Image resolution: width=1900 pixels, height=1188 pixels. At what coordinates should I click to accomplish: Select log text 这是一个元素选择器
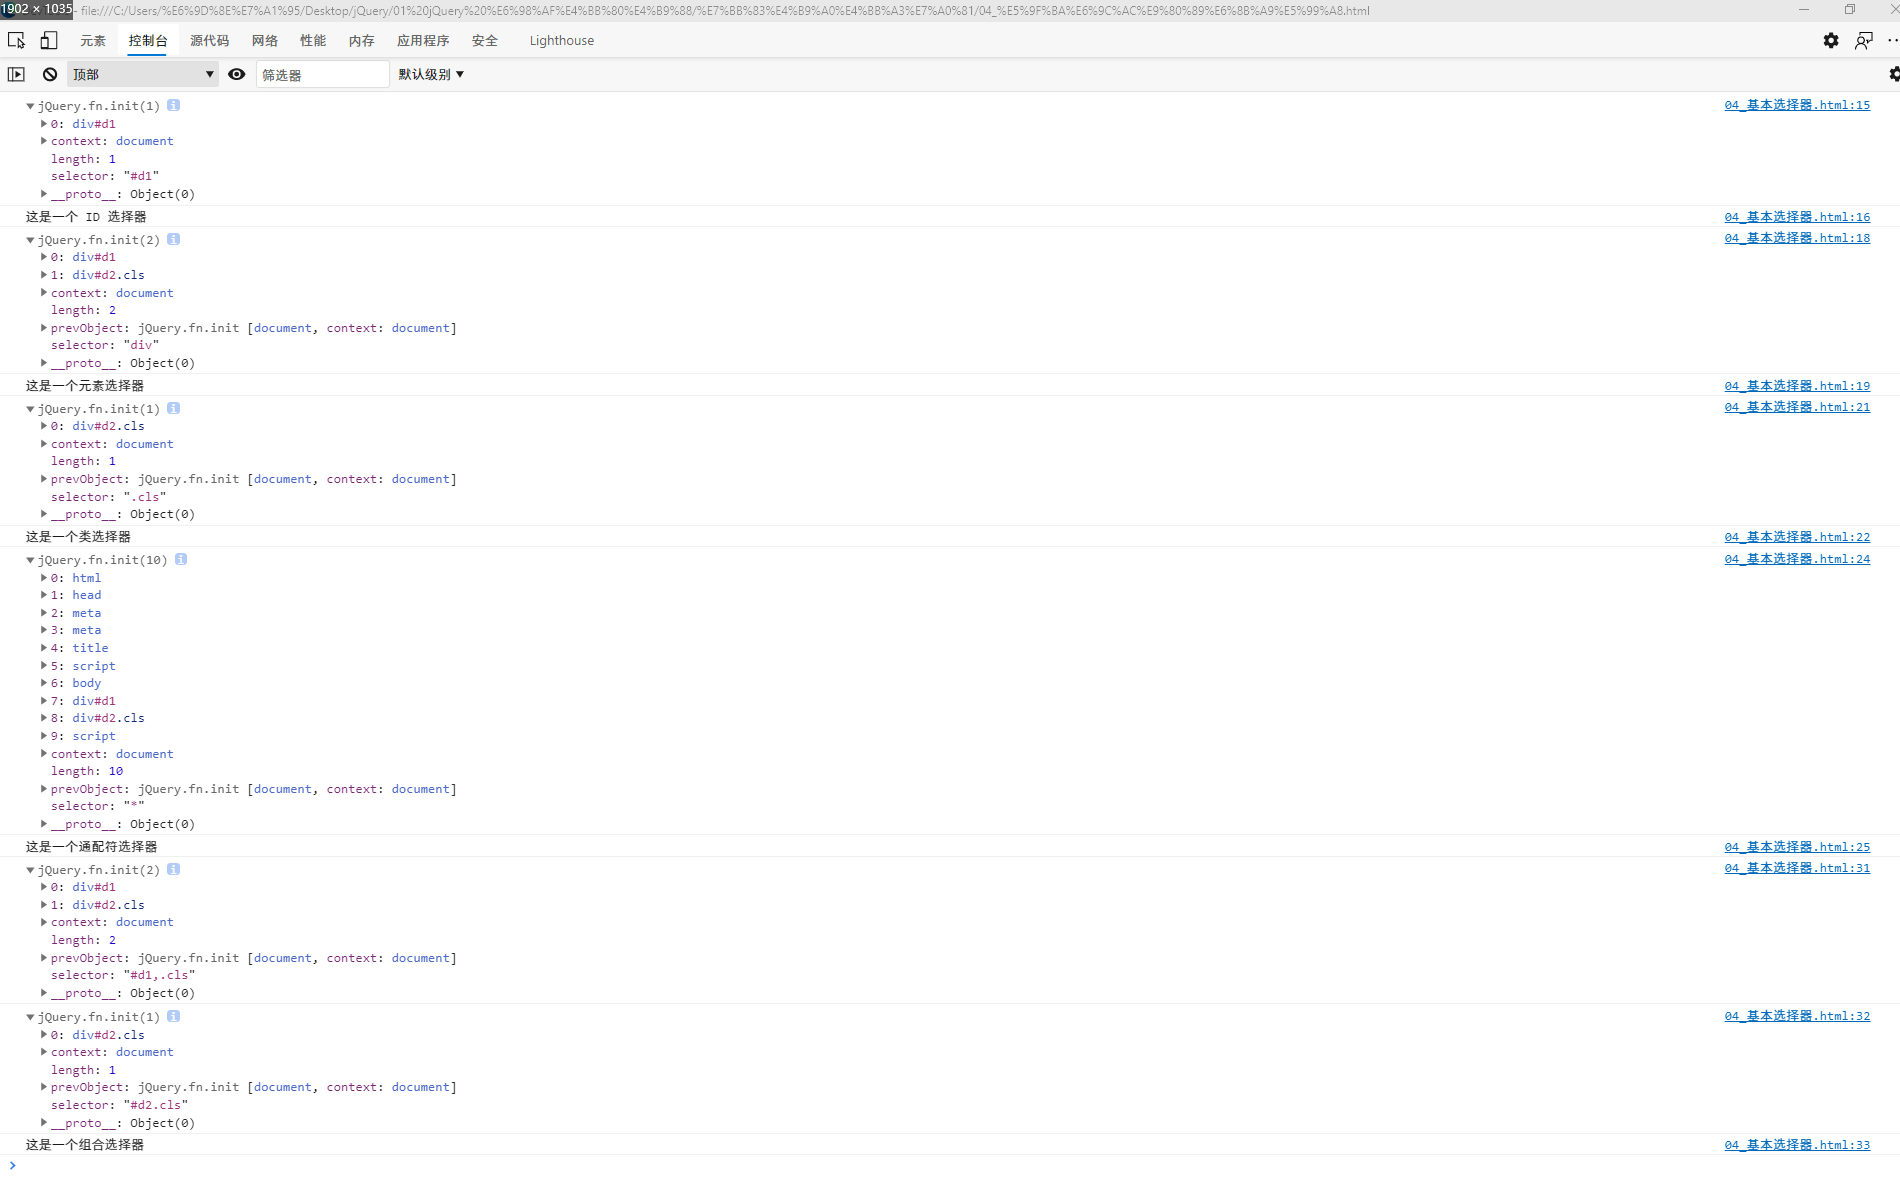pos(85,386)
